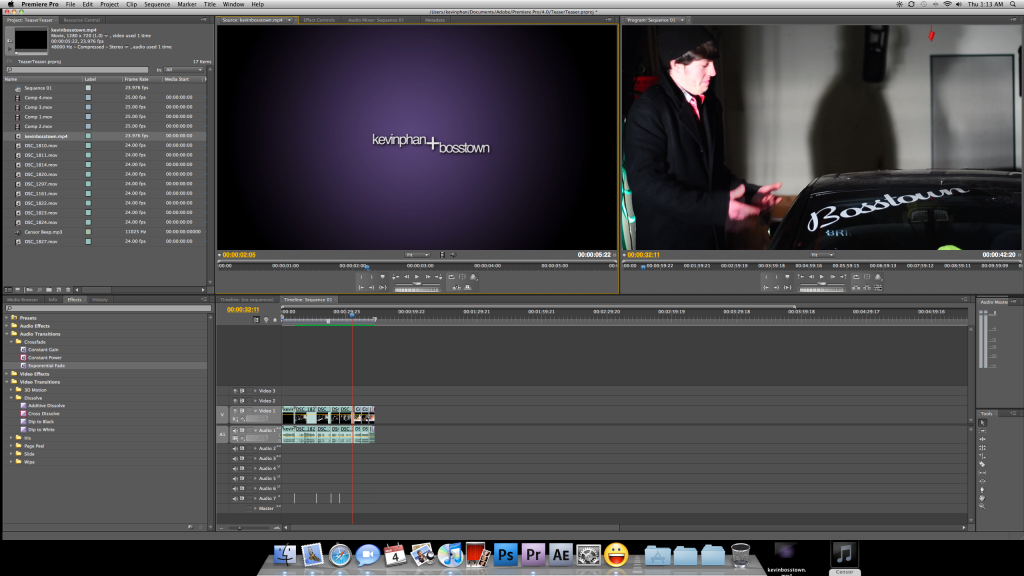Play the clip in the Source monitor
The image size is (1024, 576).
(417, 277)
